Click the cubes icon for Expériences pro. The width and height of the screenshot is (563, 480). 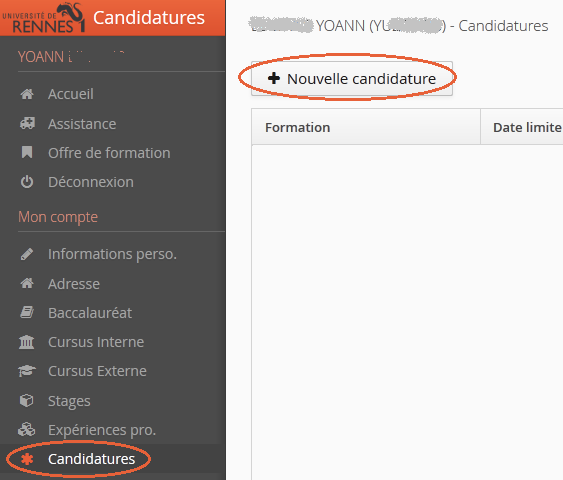click(27, 429)
